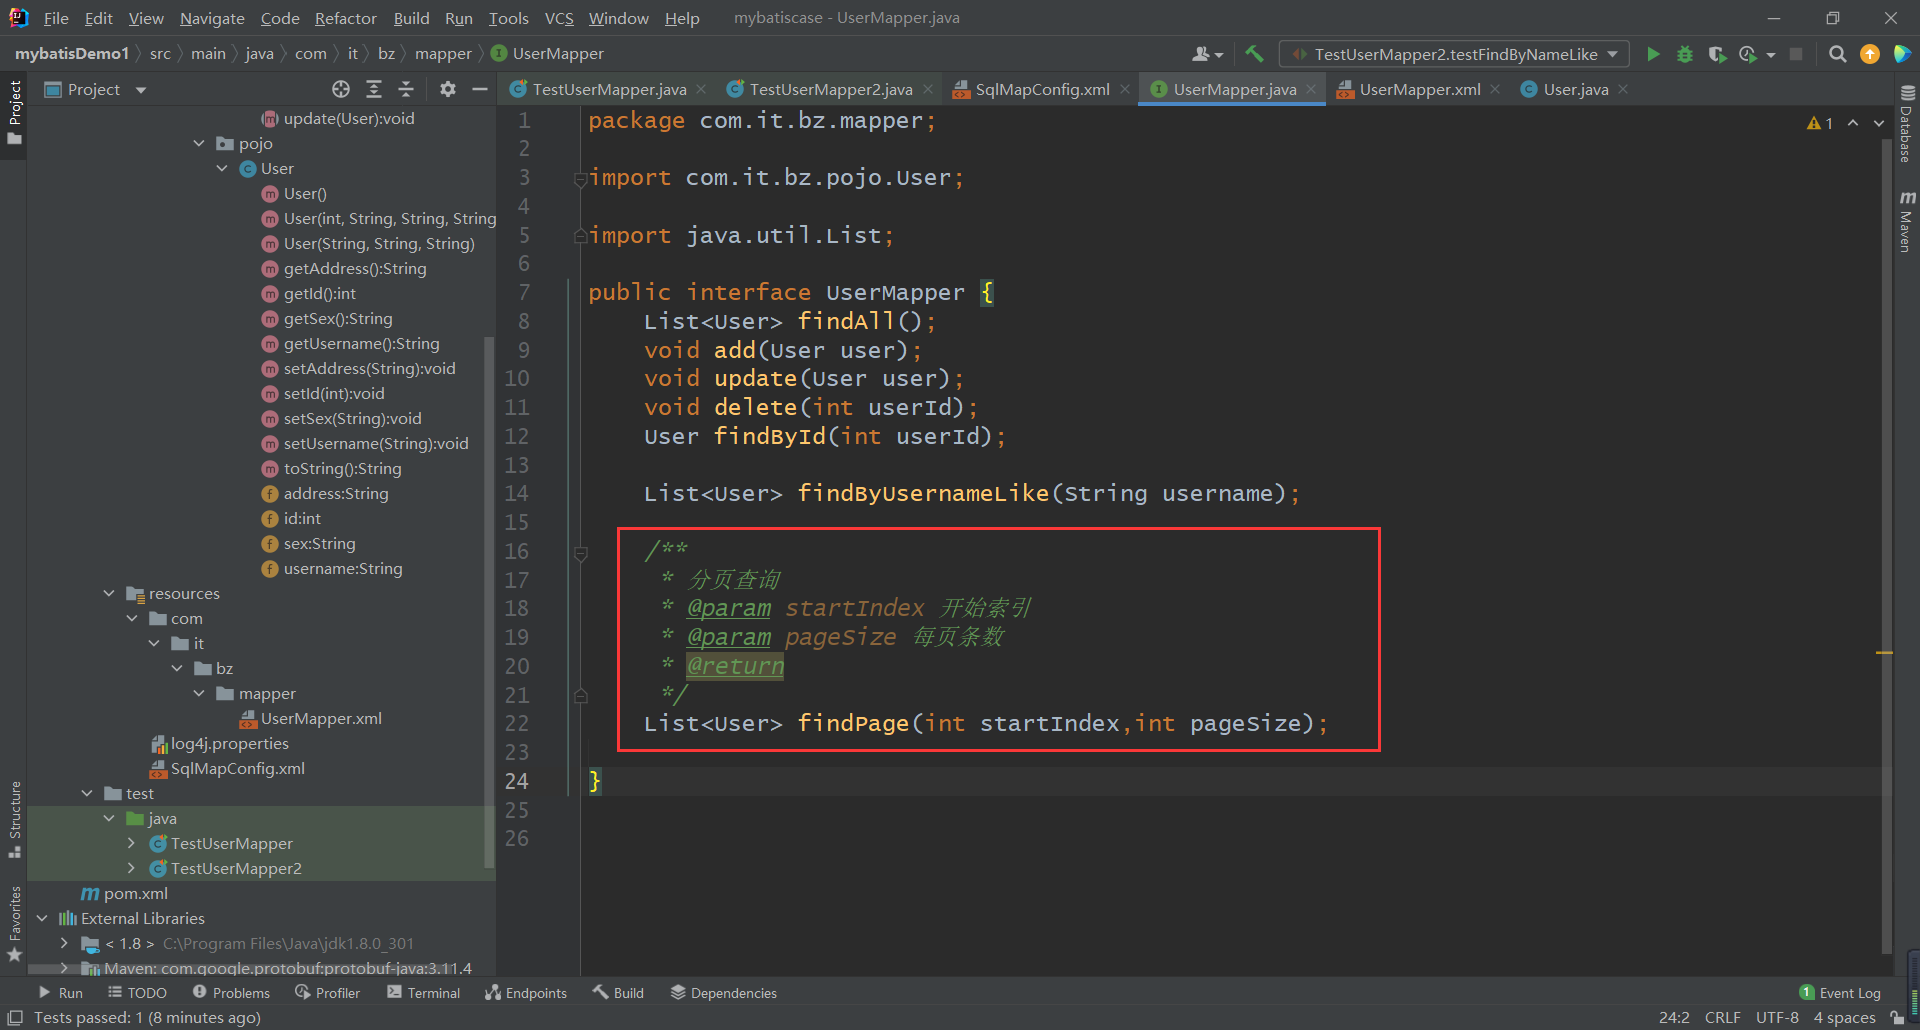Collapse the pojo folder in tree

[199, 143]
